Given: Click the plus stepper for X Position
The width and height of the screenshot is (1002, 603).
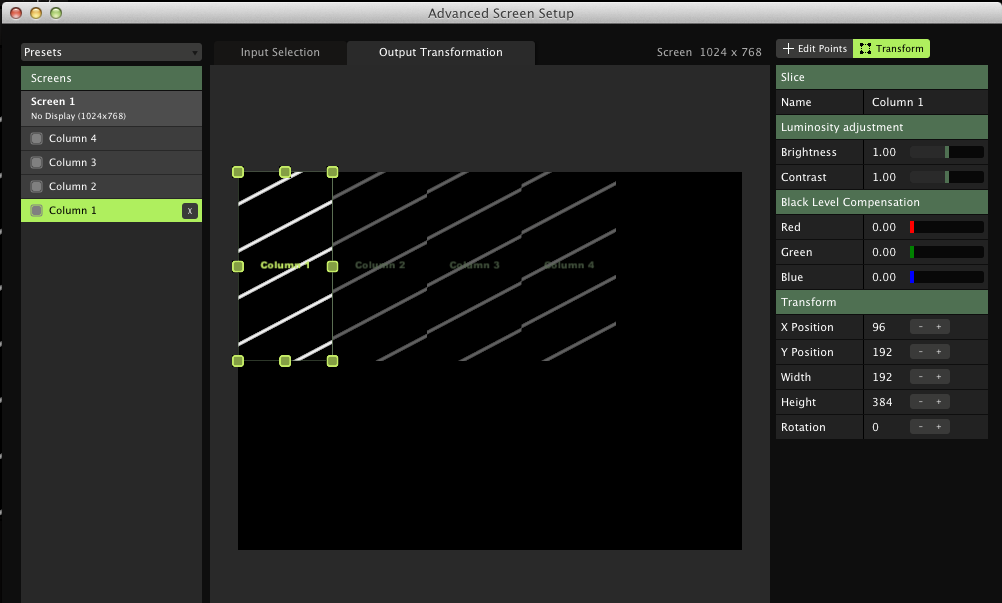Looking at the screenshot, I should coord(938,327).
